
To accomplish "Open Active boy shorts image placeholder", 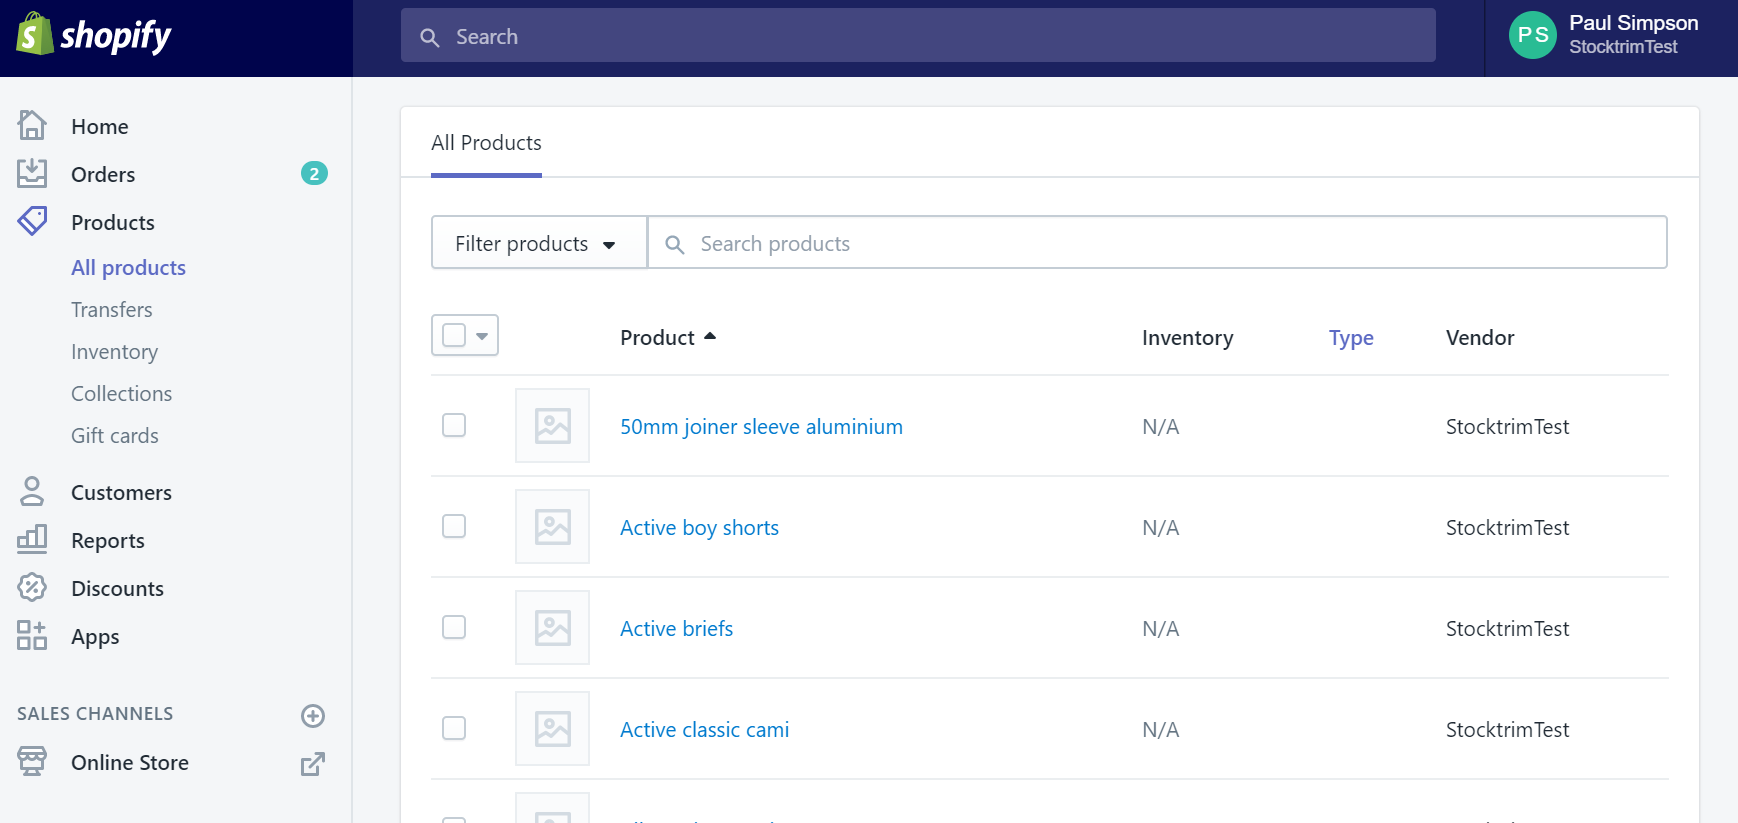I will pos(552,526).
